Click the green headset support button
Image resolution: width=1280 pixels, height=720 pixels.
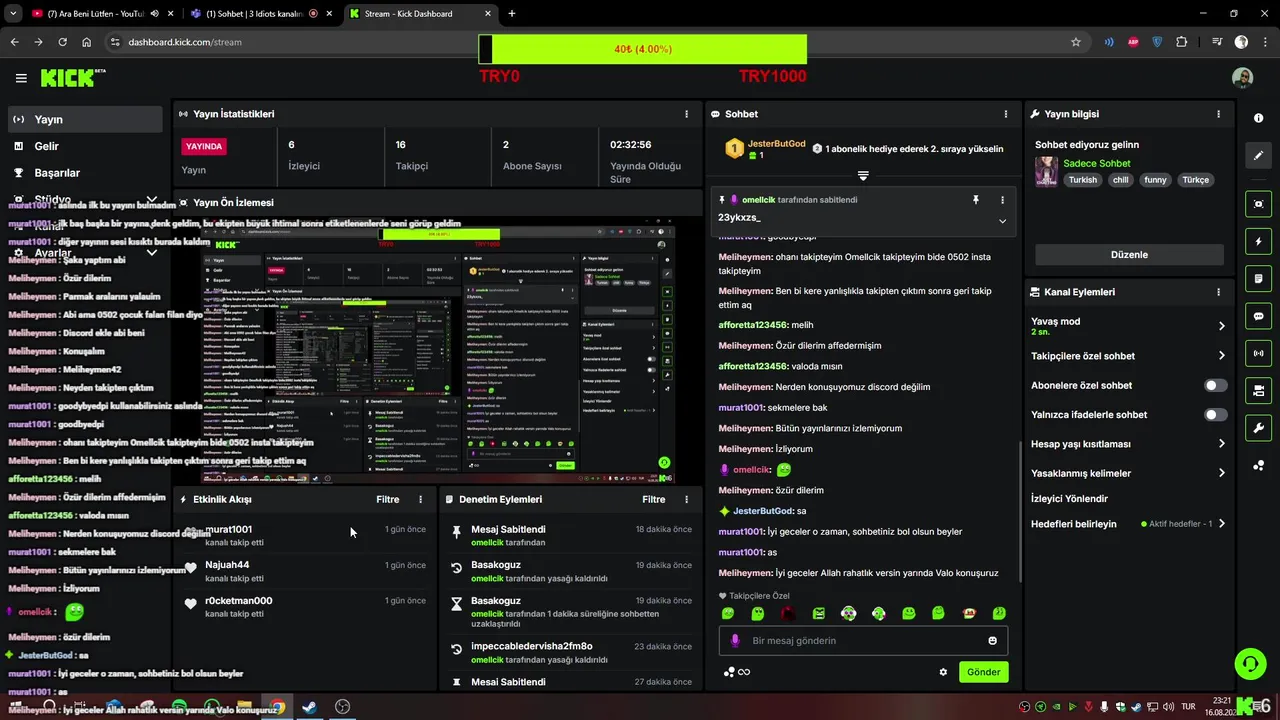pyautogui.click(x=1249, y=664)
